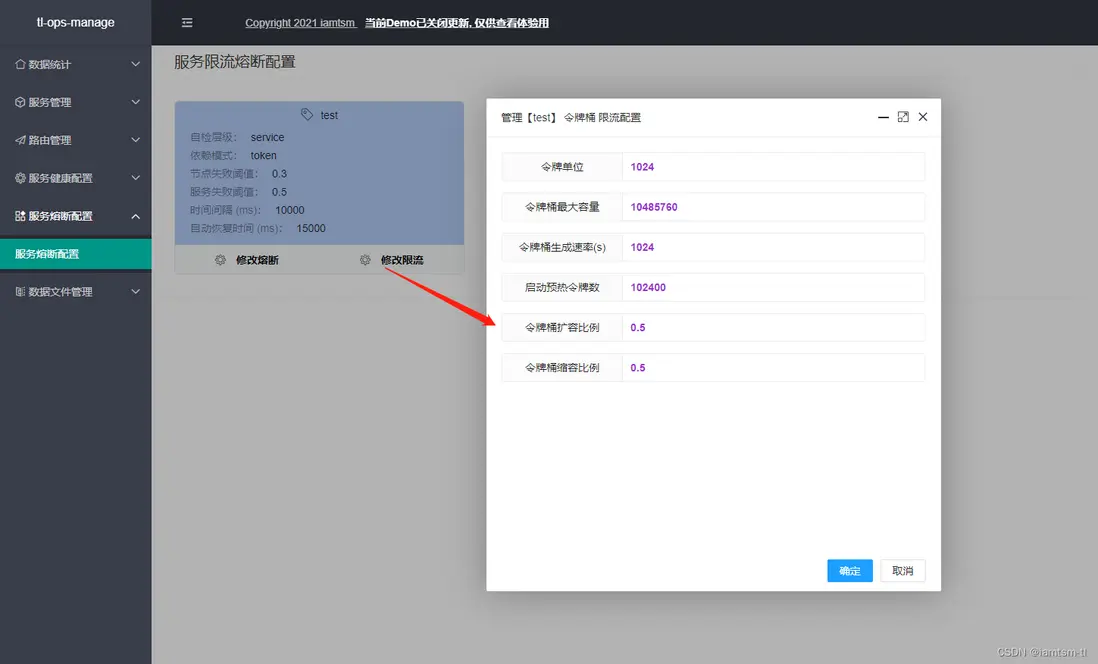Screen dimensions: 1098x664
Task: Open the 服务健康配置 sidebar menu
Action: (x=76, y=178)
